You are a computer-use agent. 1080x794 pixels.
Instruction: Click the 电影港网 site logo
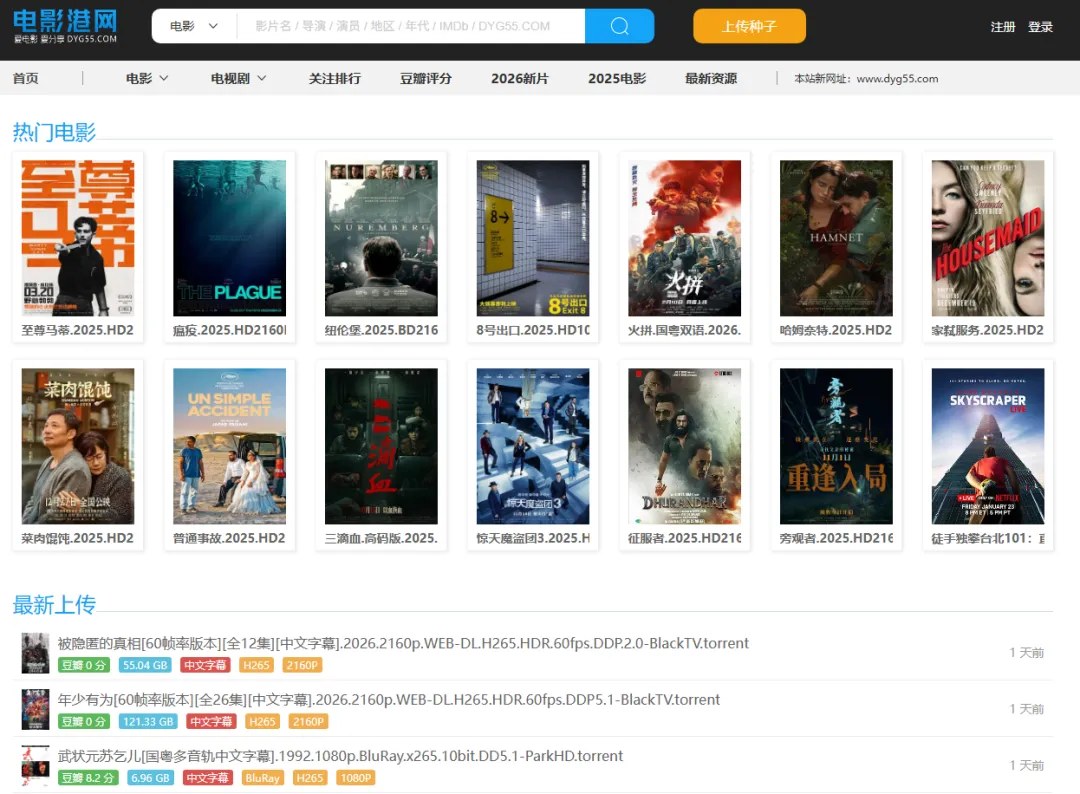click(x=65, y=26)
